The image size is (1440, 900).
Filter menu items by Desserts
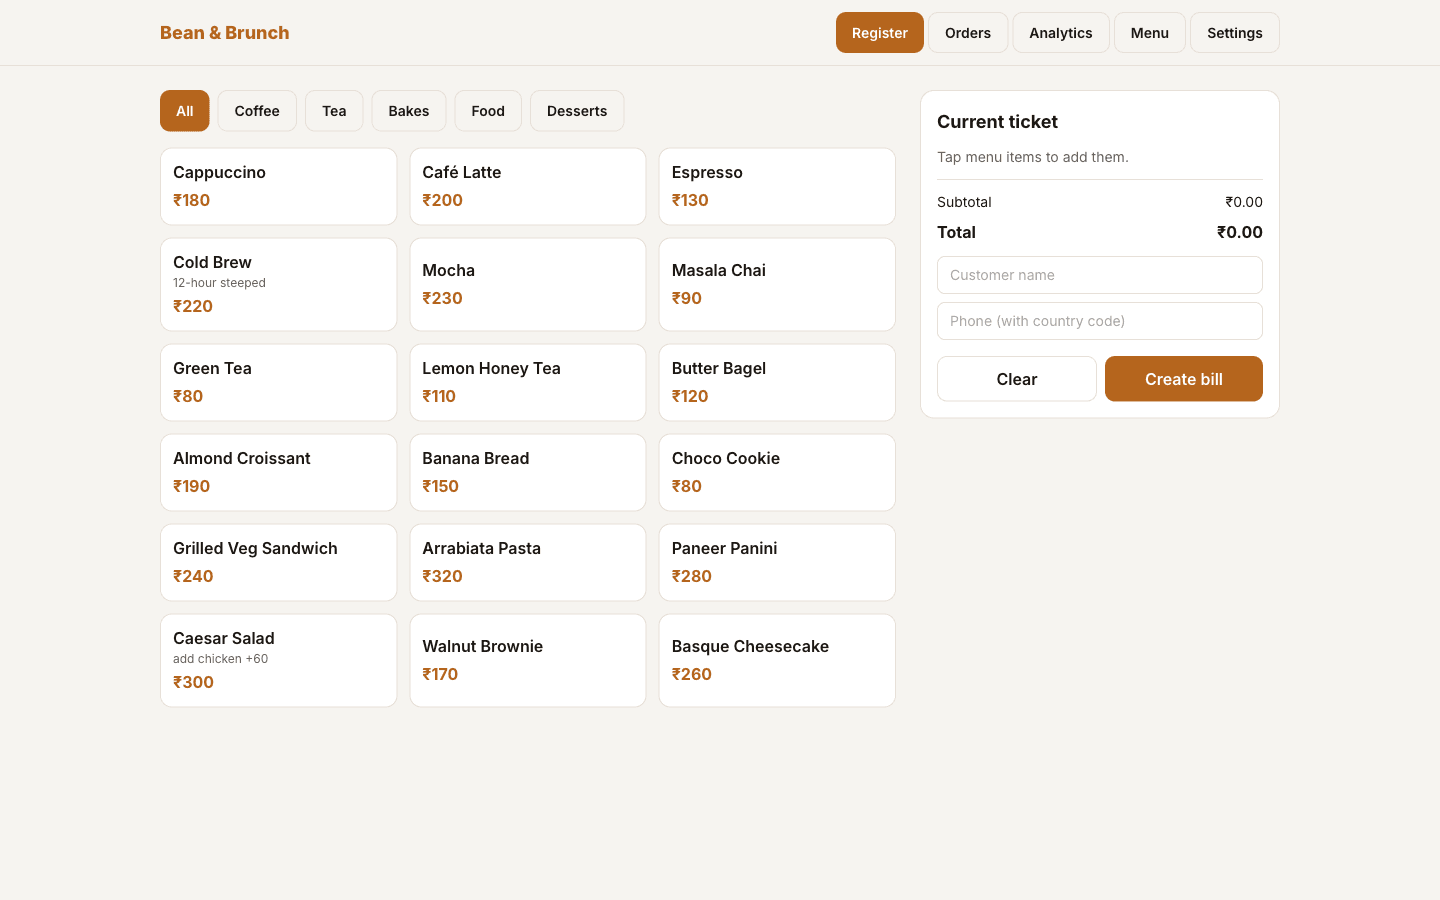(577, 111)
